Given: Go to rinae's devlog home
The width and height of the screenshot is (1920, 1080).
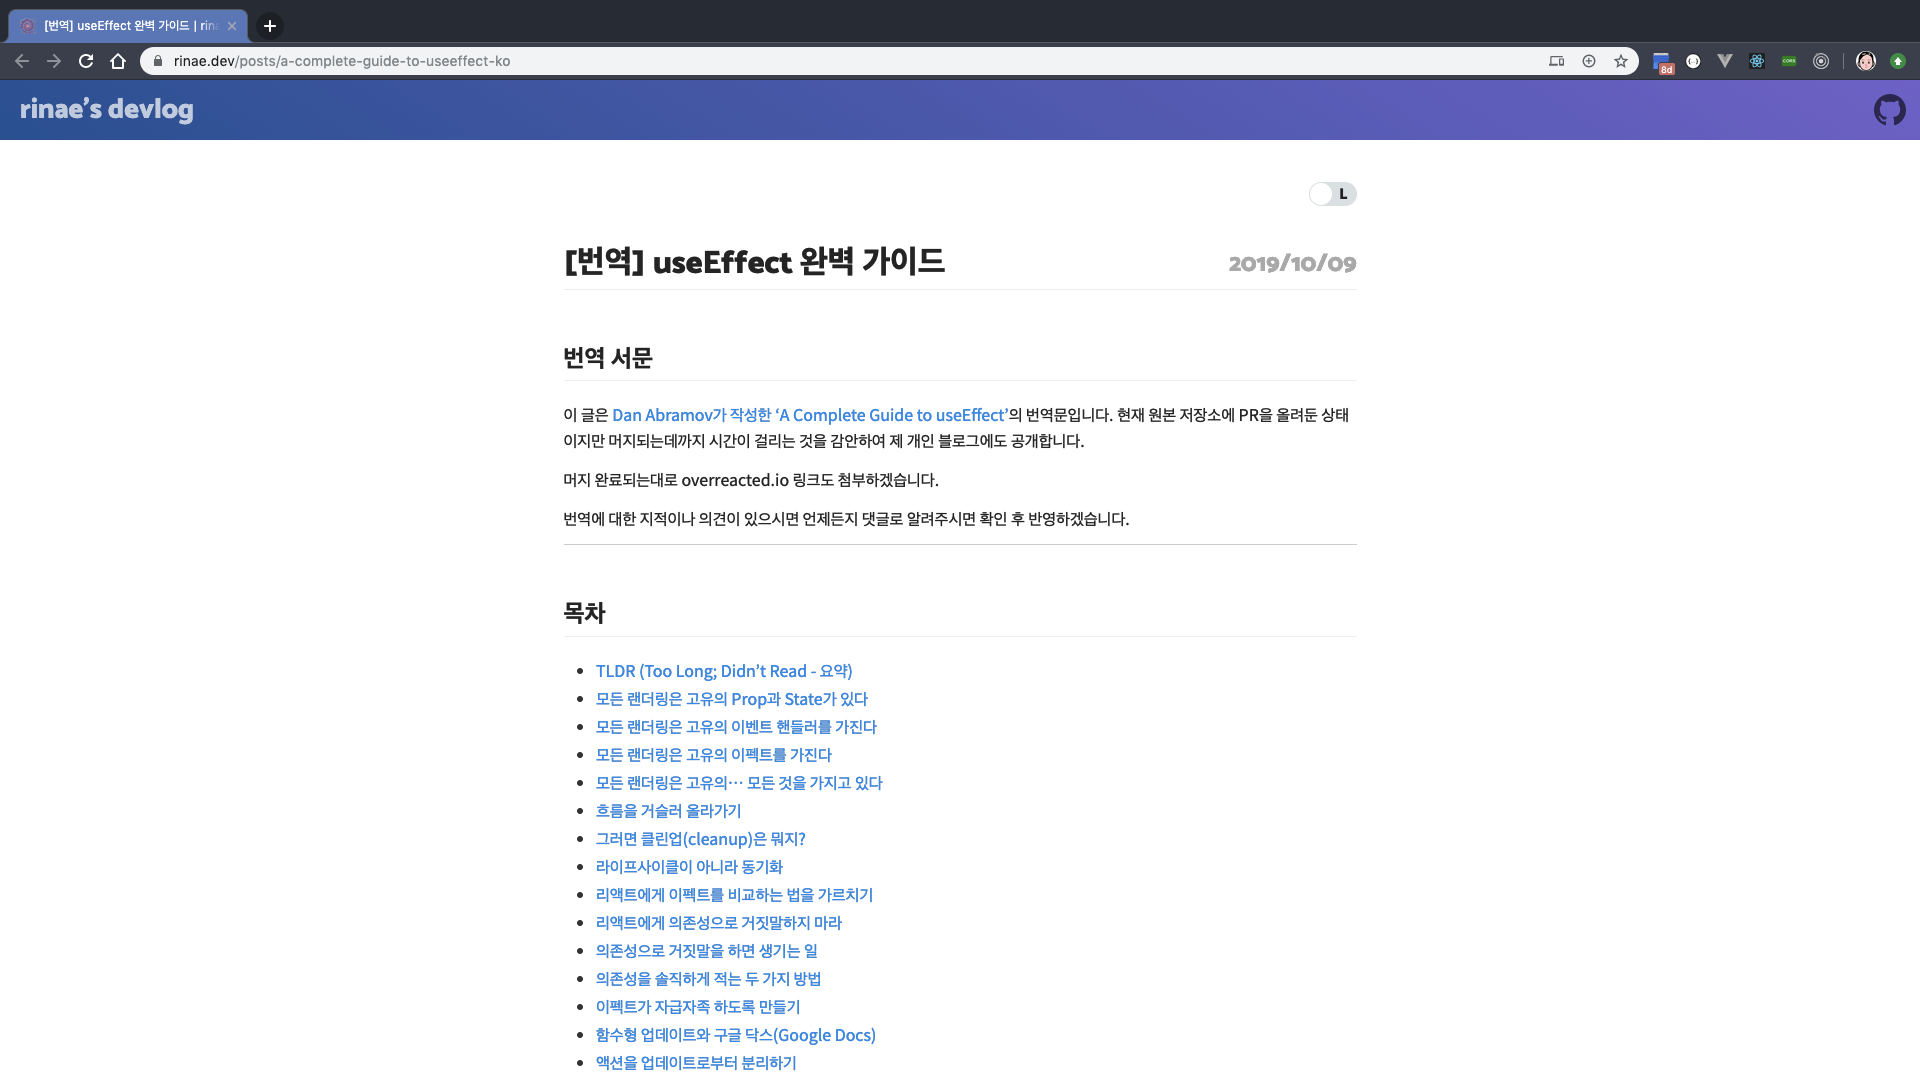Looking at the screenshot, I should (x=107, y=110).
